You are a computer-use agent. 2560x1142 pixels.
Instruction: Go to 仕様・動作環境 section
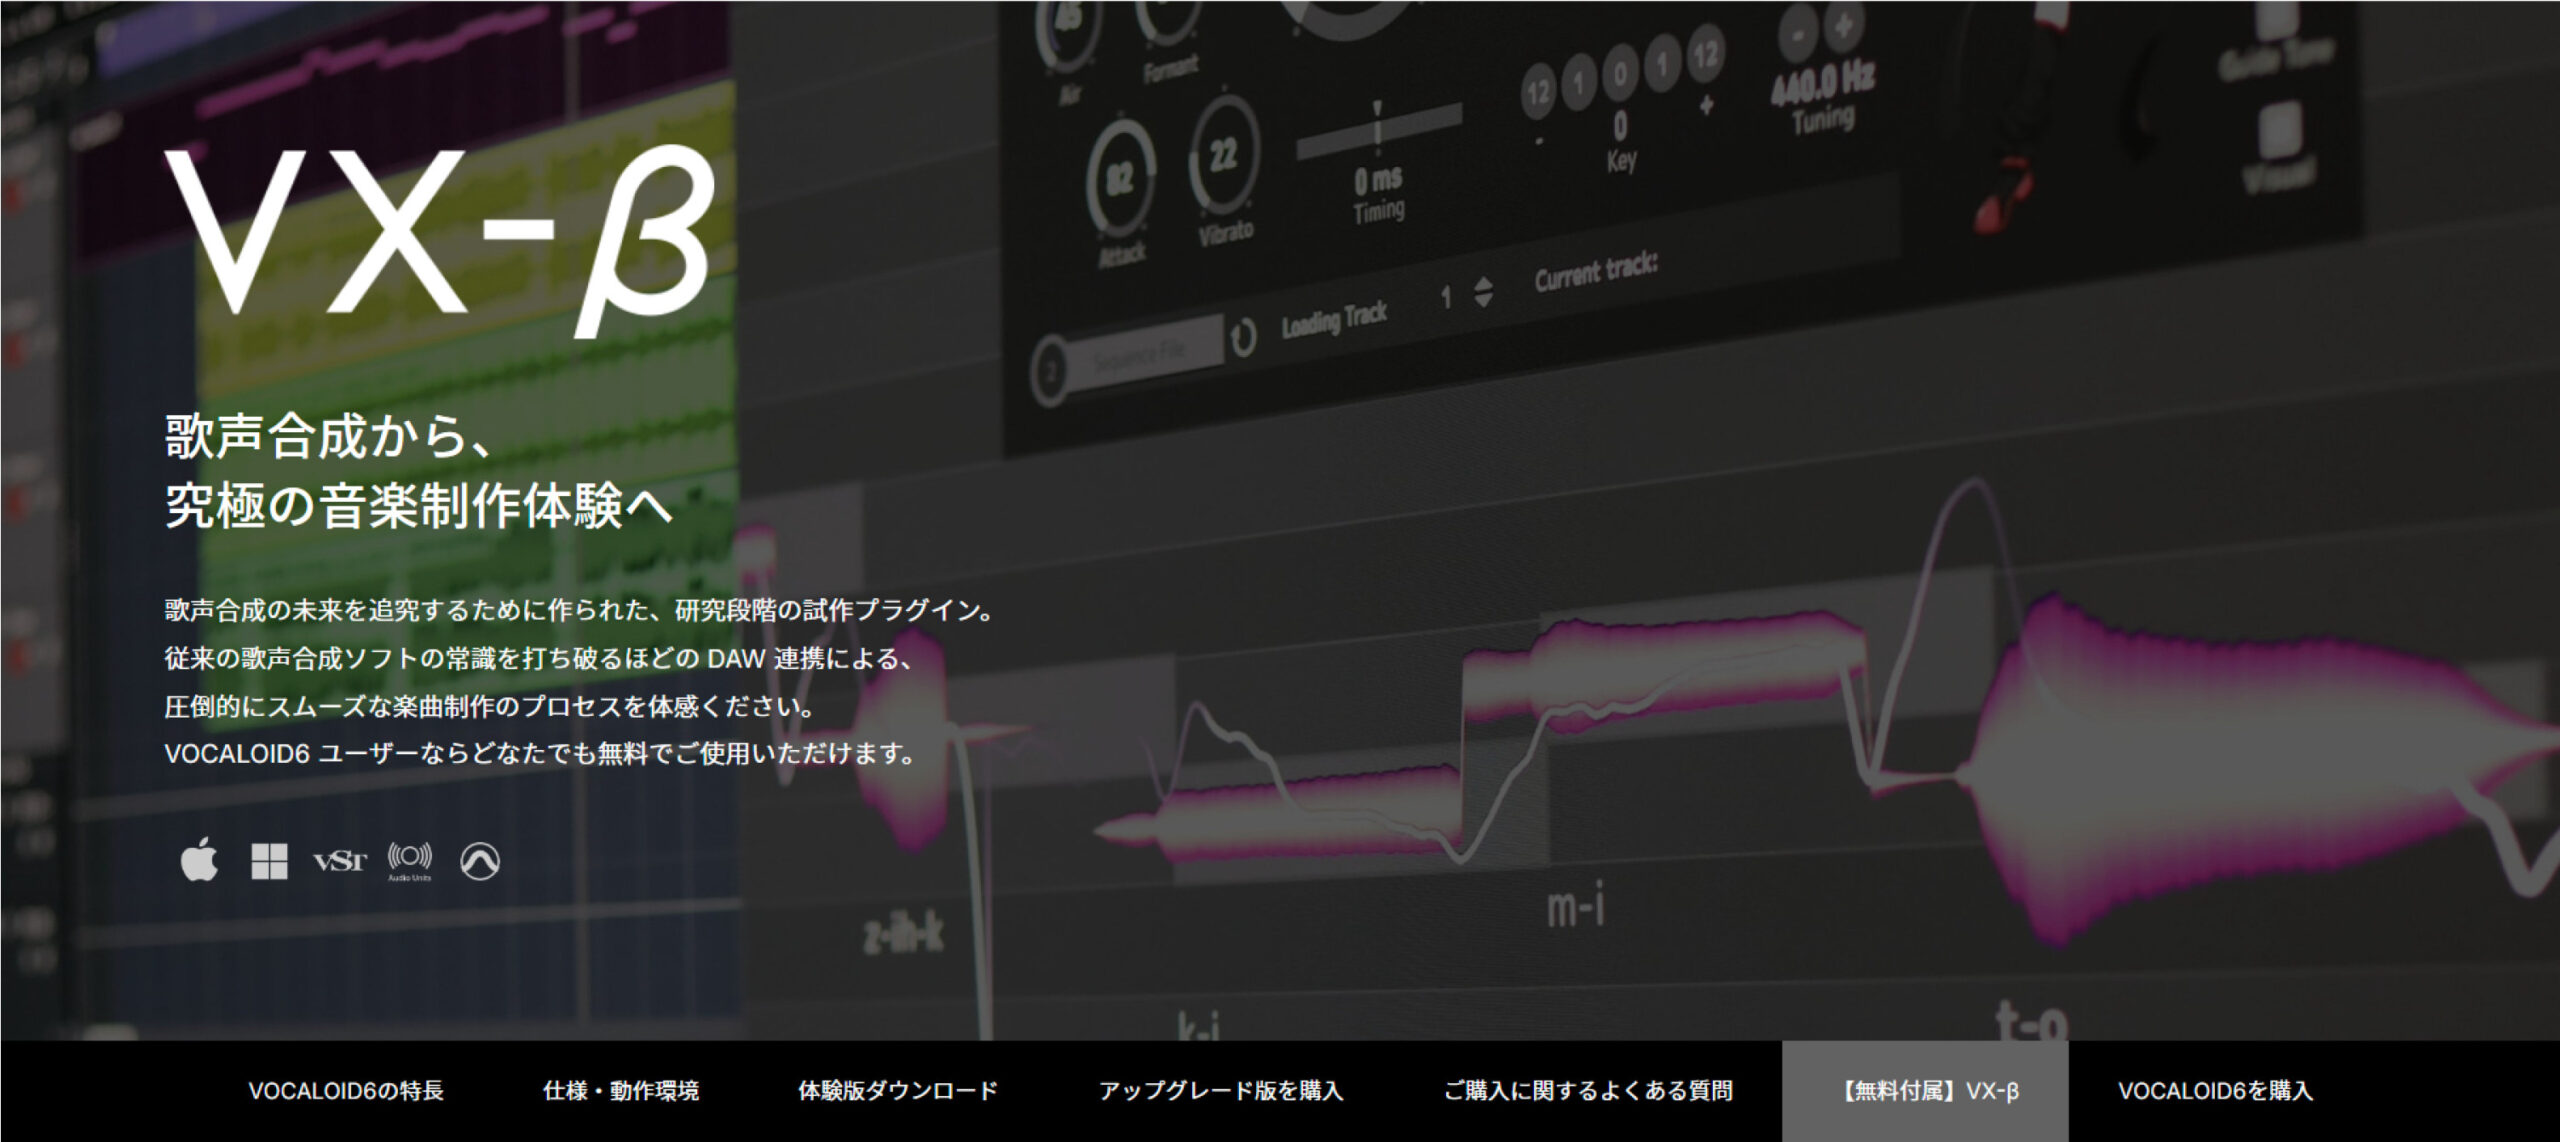click(x=621, y=1091)
